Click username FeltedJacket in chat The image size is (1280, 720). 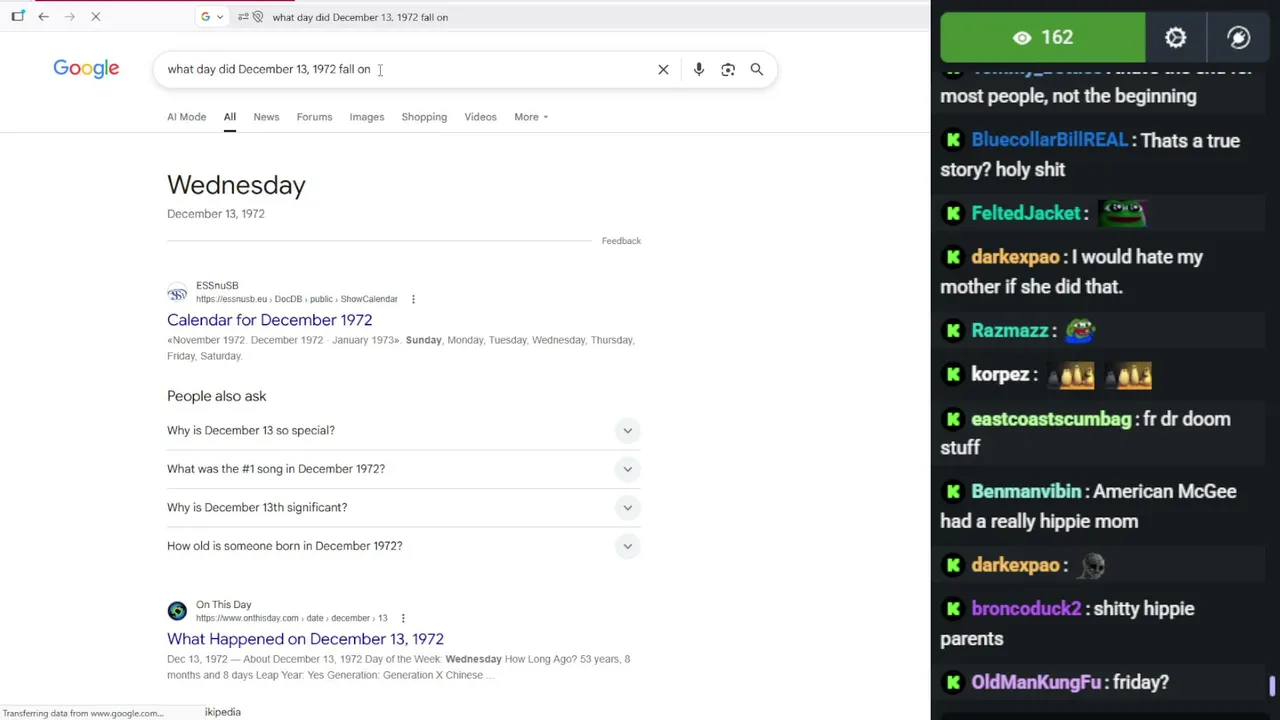coord(1026,213)
